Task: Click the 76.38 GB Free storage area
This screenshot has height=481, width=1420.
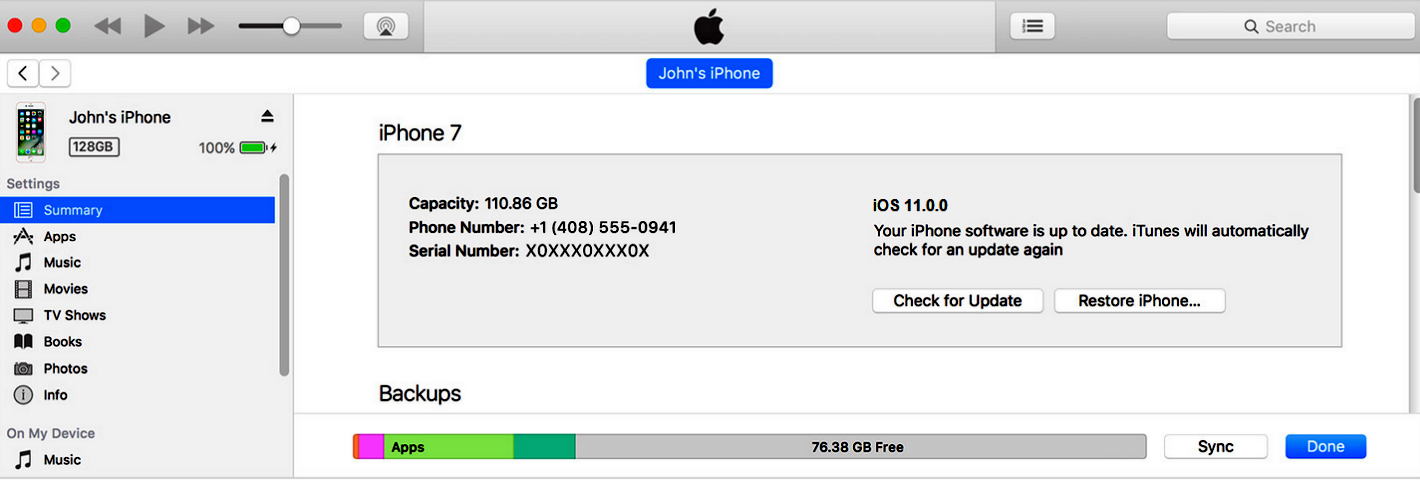Action: pos(860,447)
